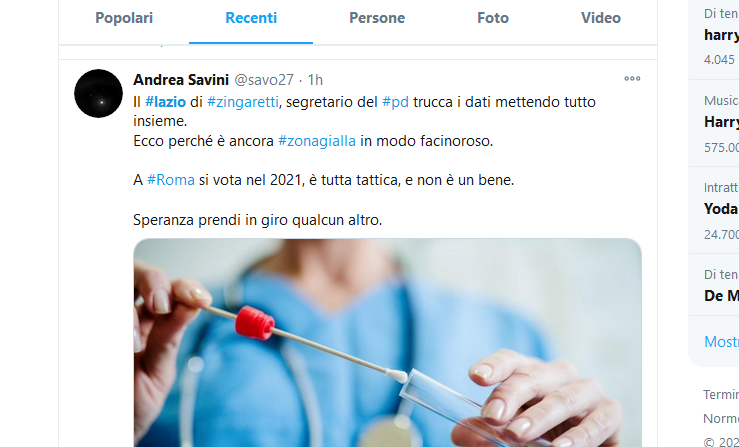The height and width of the screenshot is (447, 739).
Task: Switch to the Foto tab
Action: [x=493, y=18]
